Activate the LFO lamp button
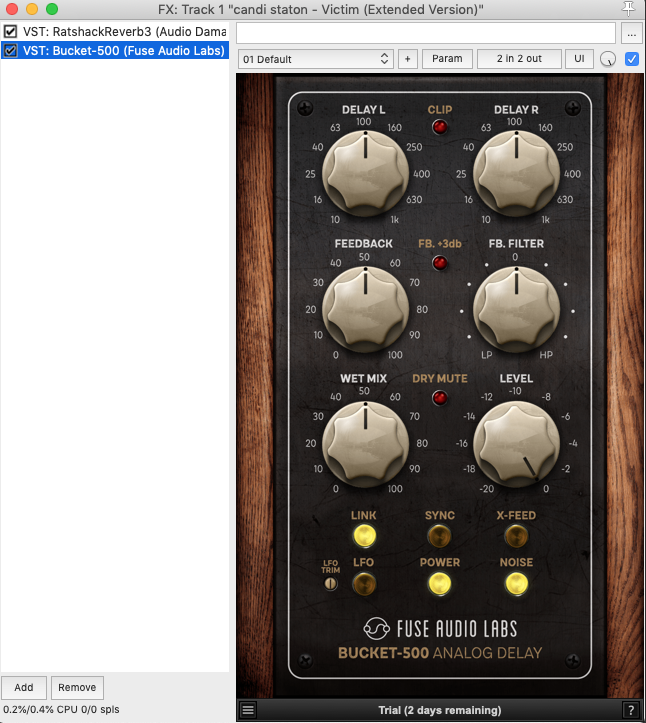This screenshot has height=723, width=646. click(364, 584)
